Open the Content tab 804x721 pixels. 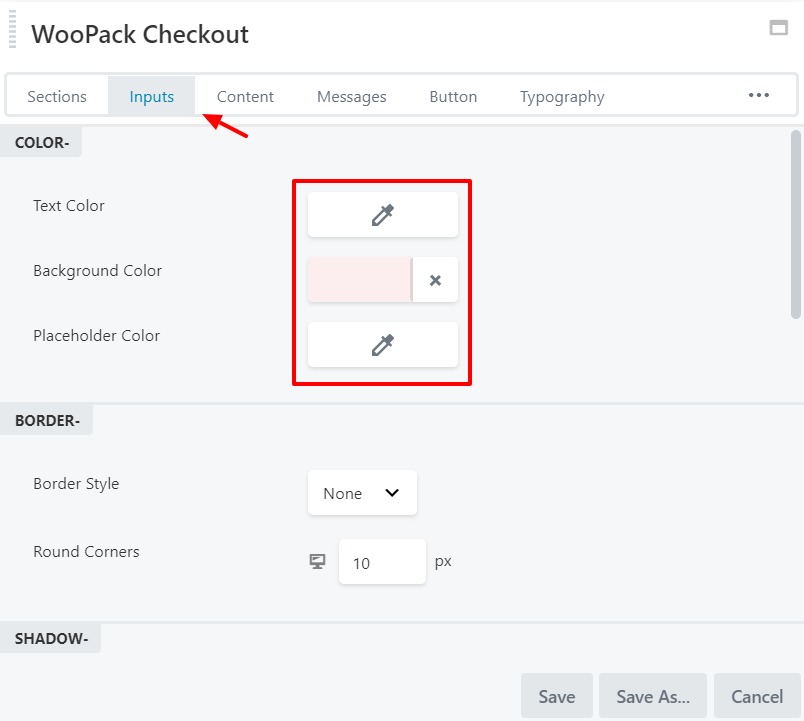coord(245,96)
